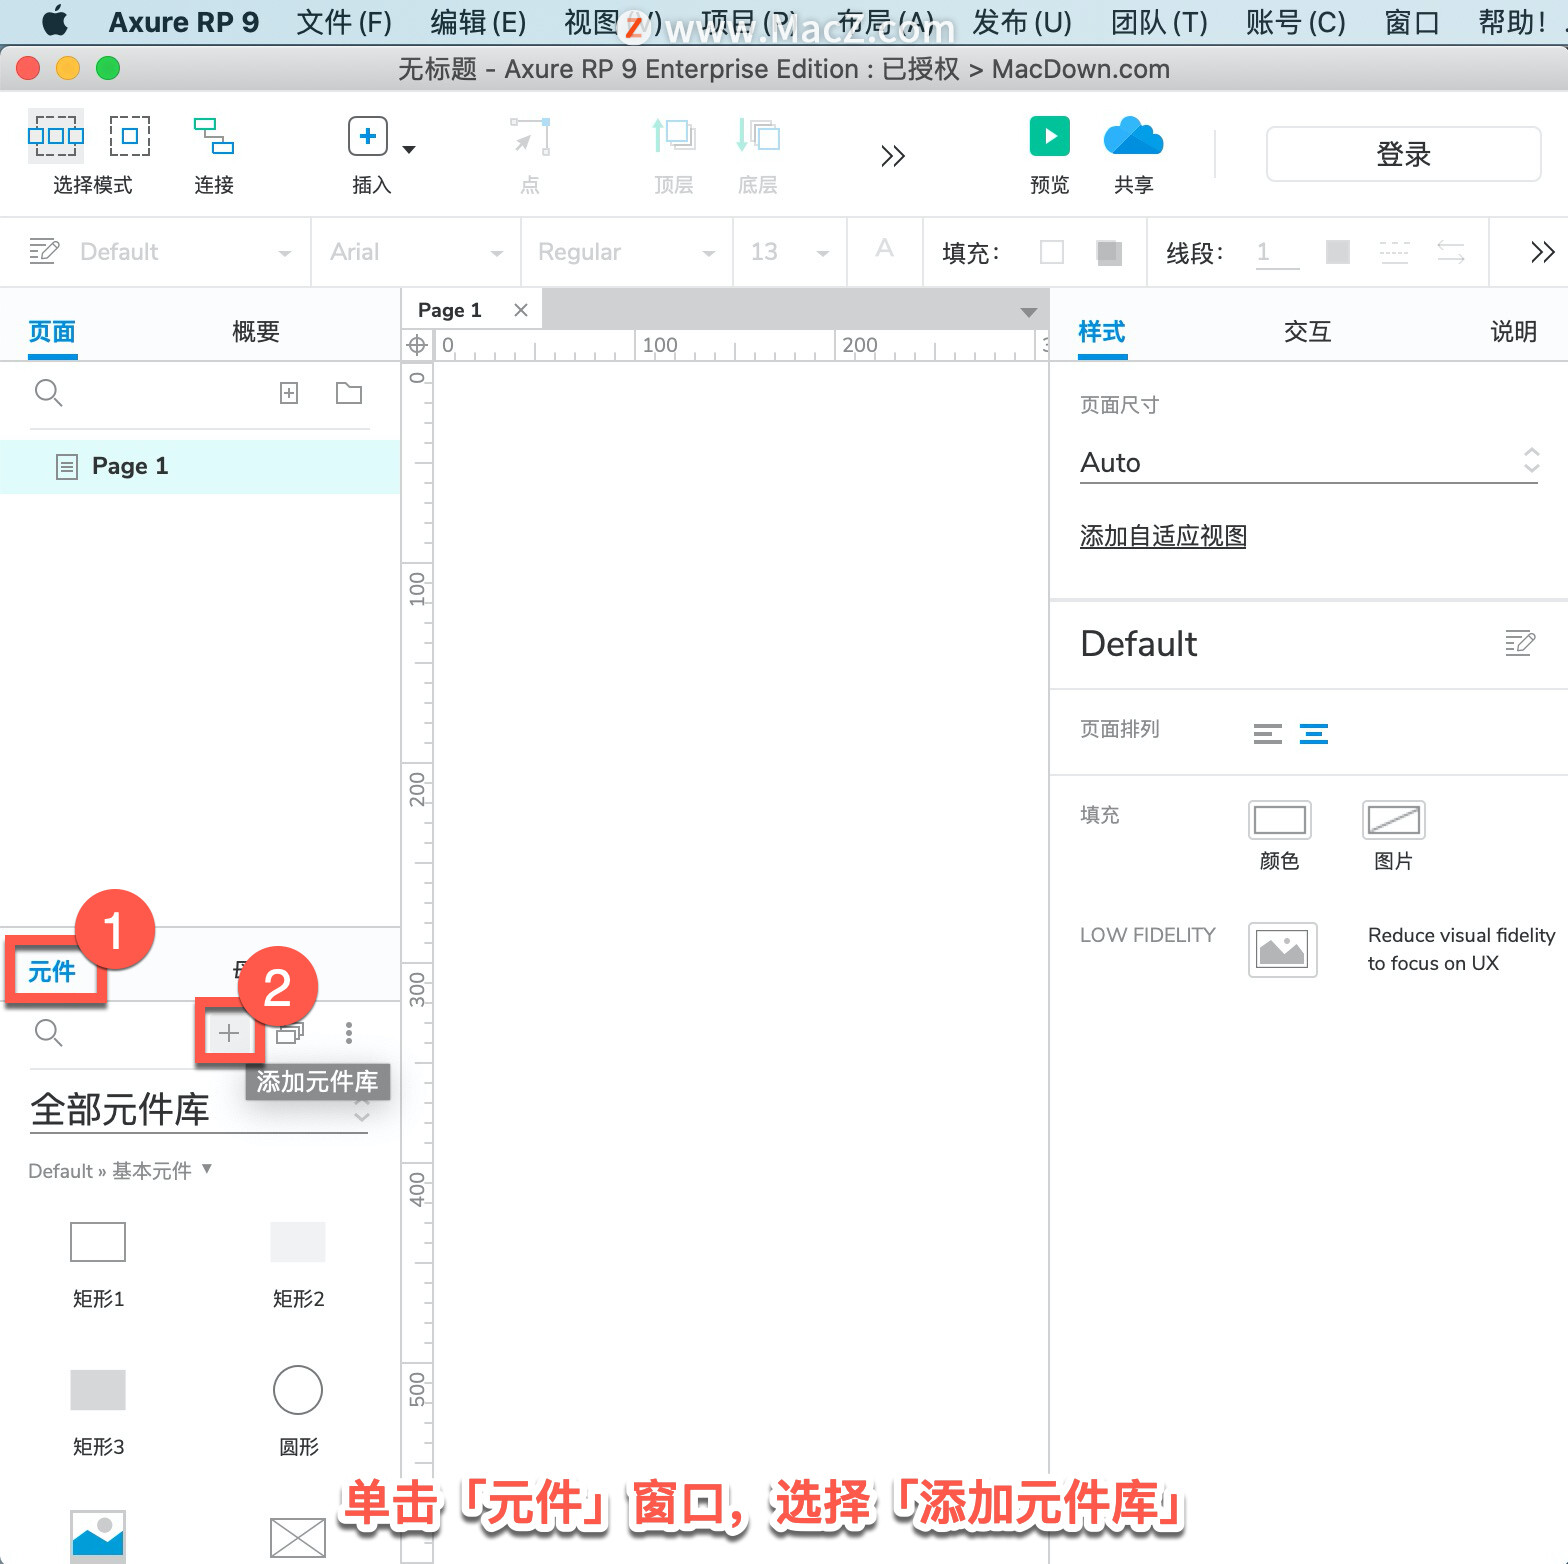Image resolution: width=1568 pixels, height=1564 pixels.
Task: Switch to the Pages tab
Action: [x=52, y=331]
